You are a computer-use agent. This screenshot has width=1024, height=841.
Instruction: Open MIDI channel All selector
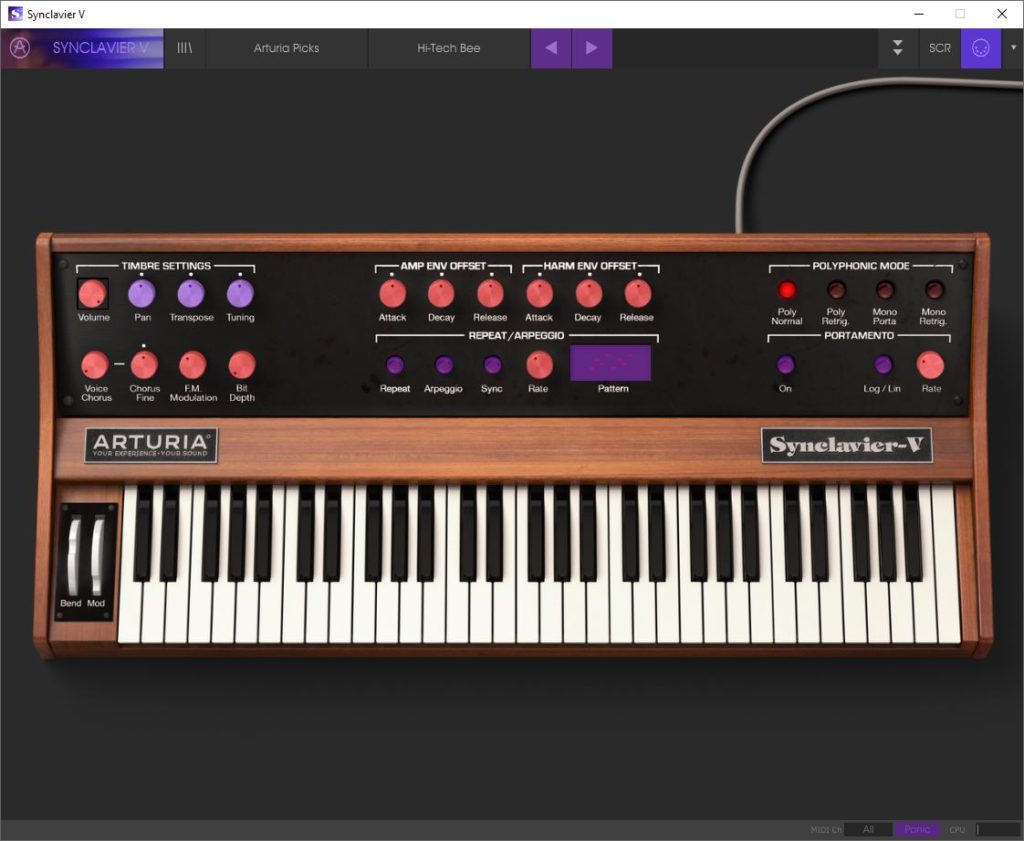click(868, 829)
